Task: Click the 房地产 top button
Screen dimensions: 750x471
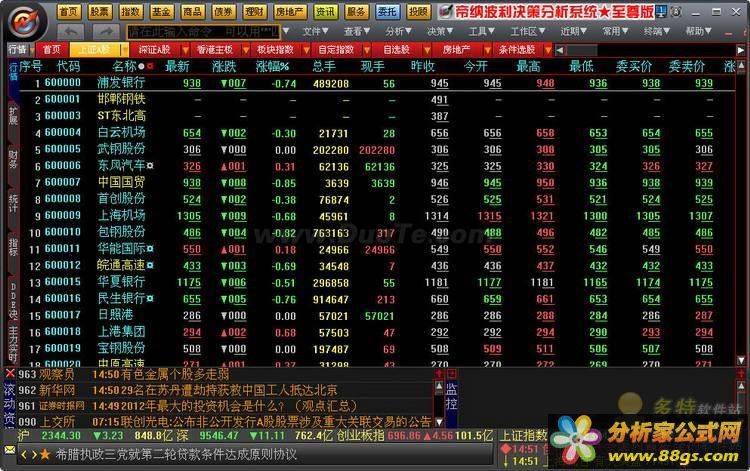Action: tap(290, 12)
